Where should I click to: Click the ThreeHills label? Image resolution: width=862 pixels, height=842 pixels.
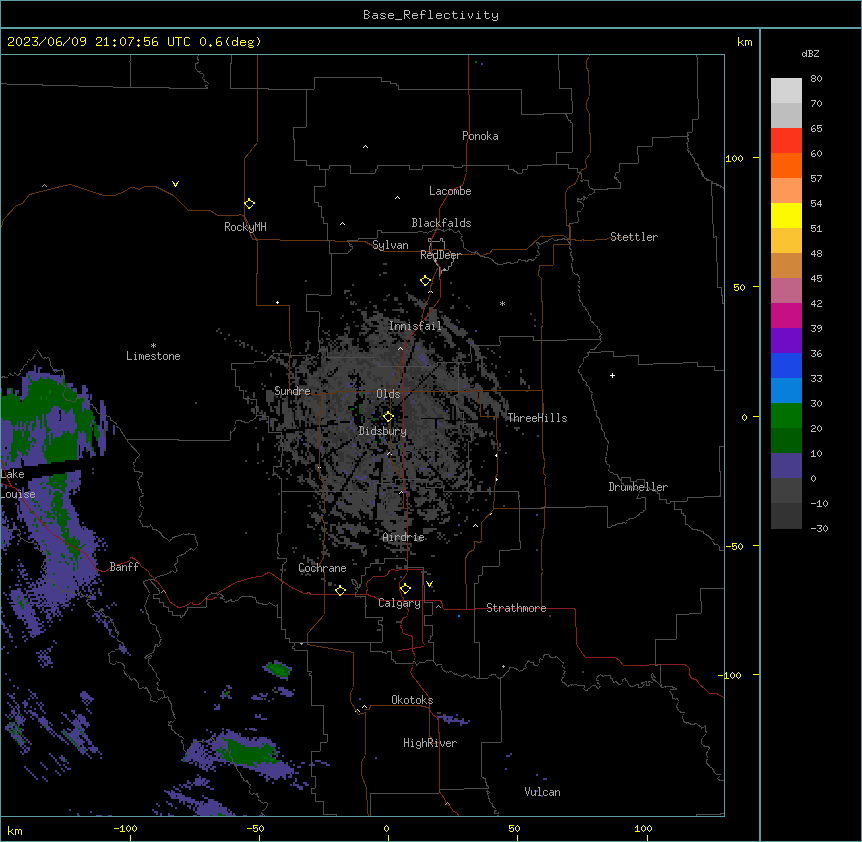point(537,418)
